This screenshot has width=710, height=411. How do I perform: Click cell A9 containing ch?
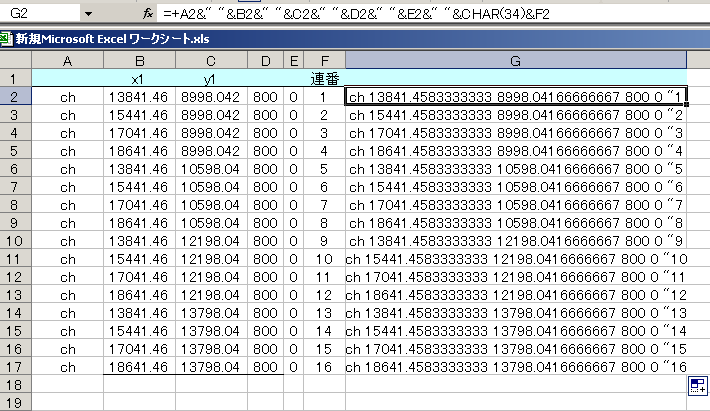coord(68,223)
